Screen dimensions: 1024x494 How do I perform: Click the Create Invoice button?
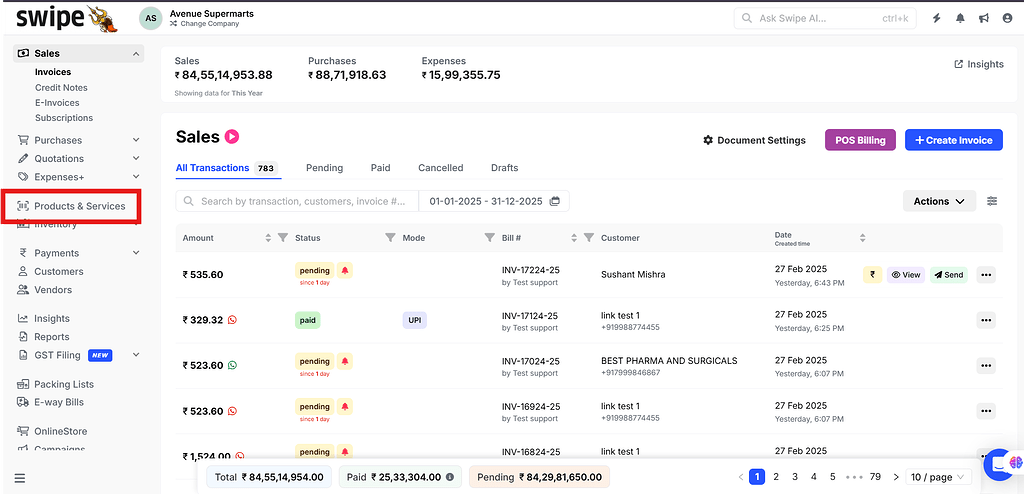[x=953, y=140]
